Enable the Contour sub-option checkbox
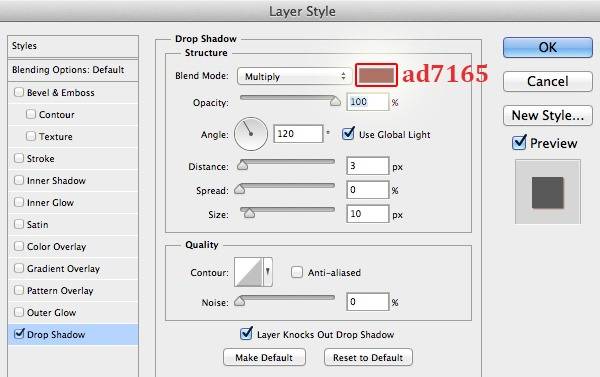600x377 pixels. pyautogui.click(x=31, y=114)
